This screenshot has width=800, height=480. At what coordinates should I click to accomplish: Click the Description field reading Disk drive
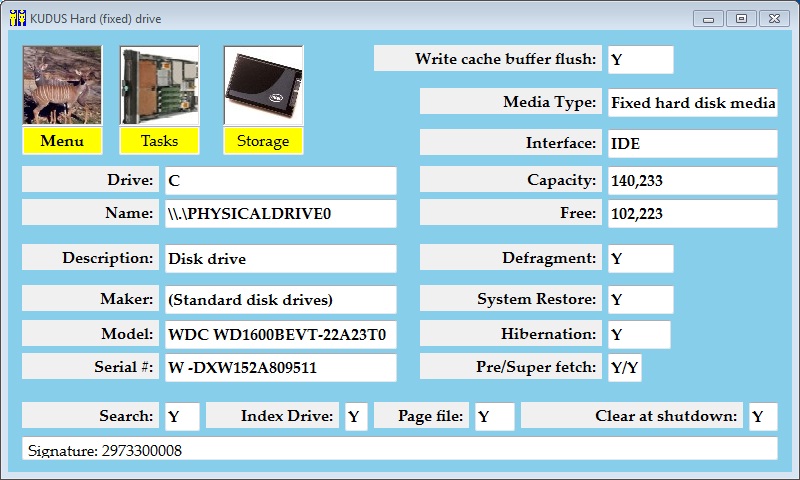(279, 259)
